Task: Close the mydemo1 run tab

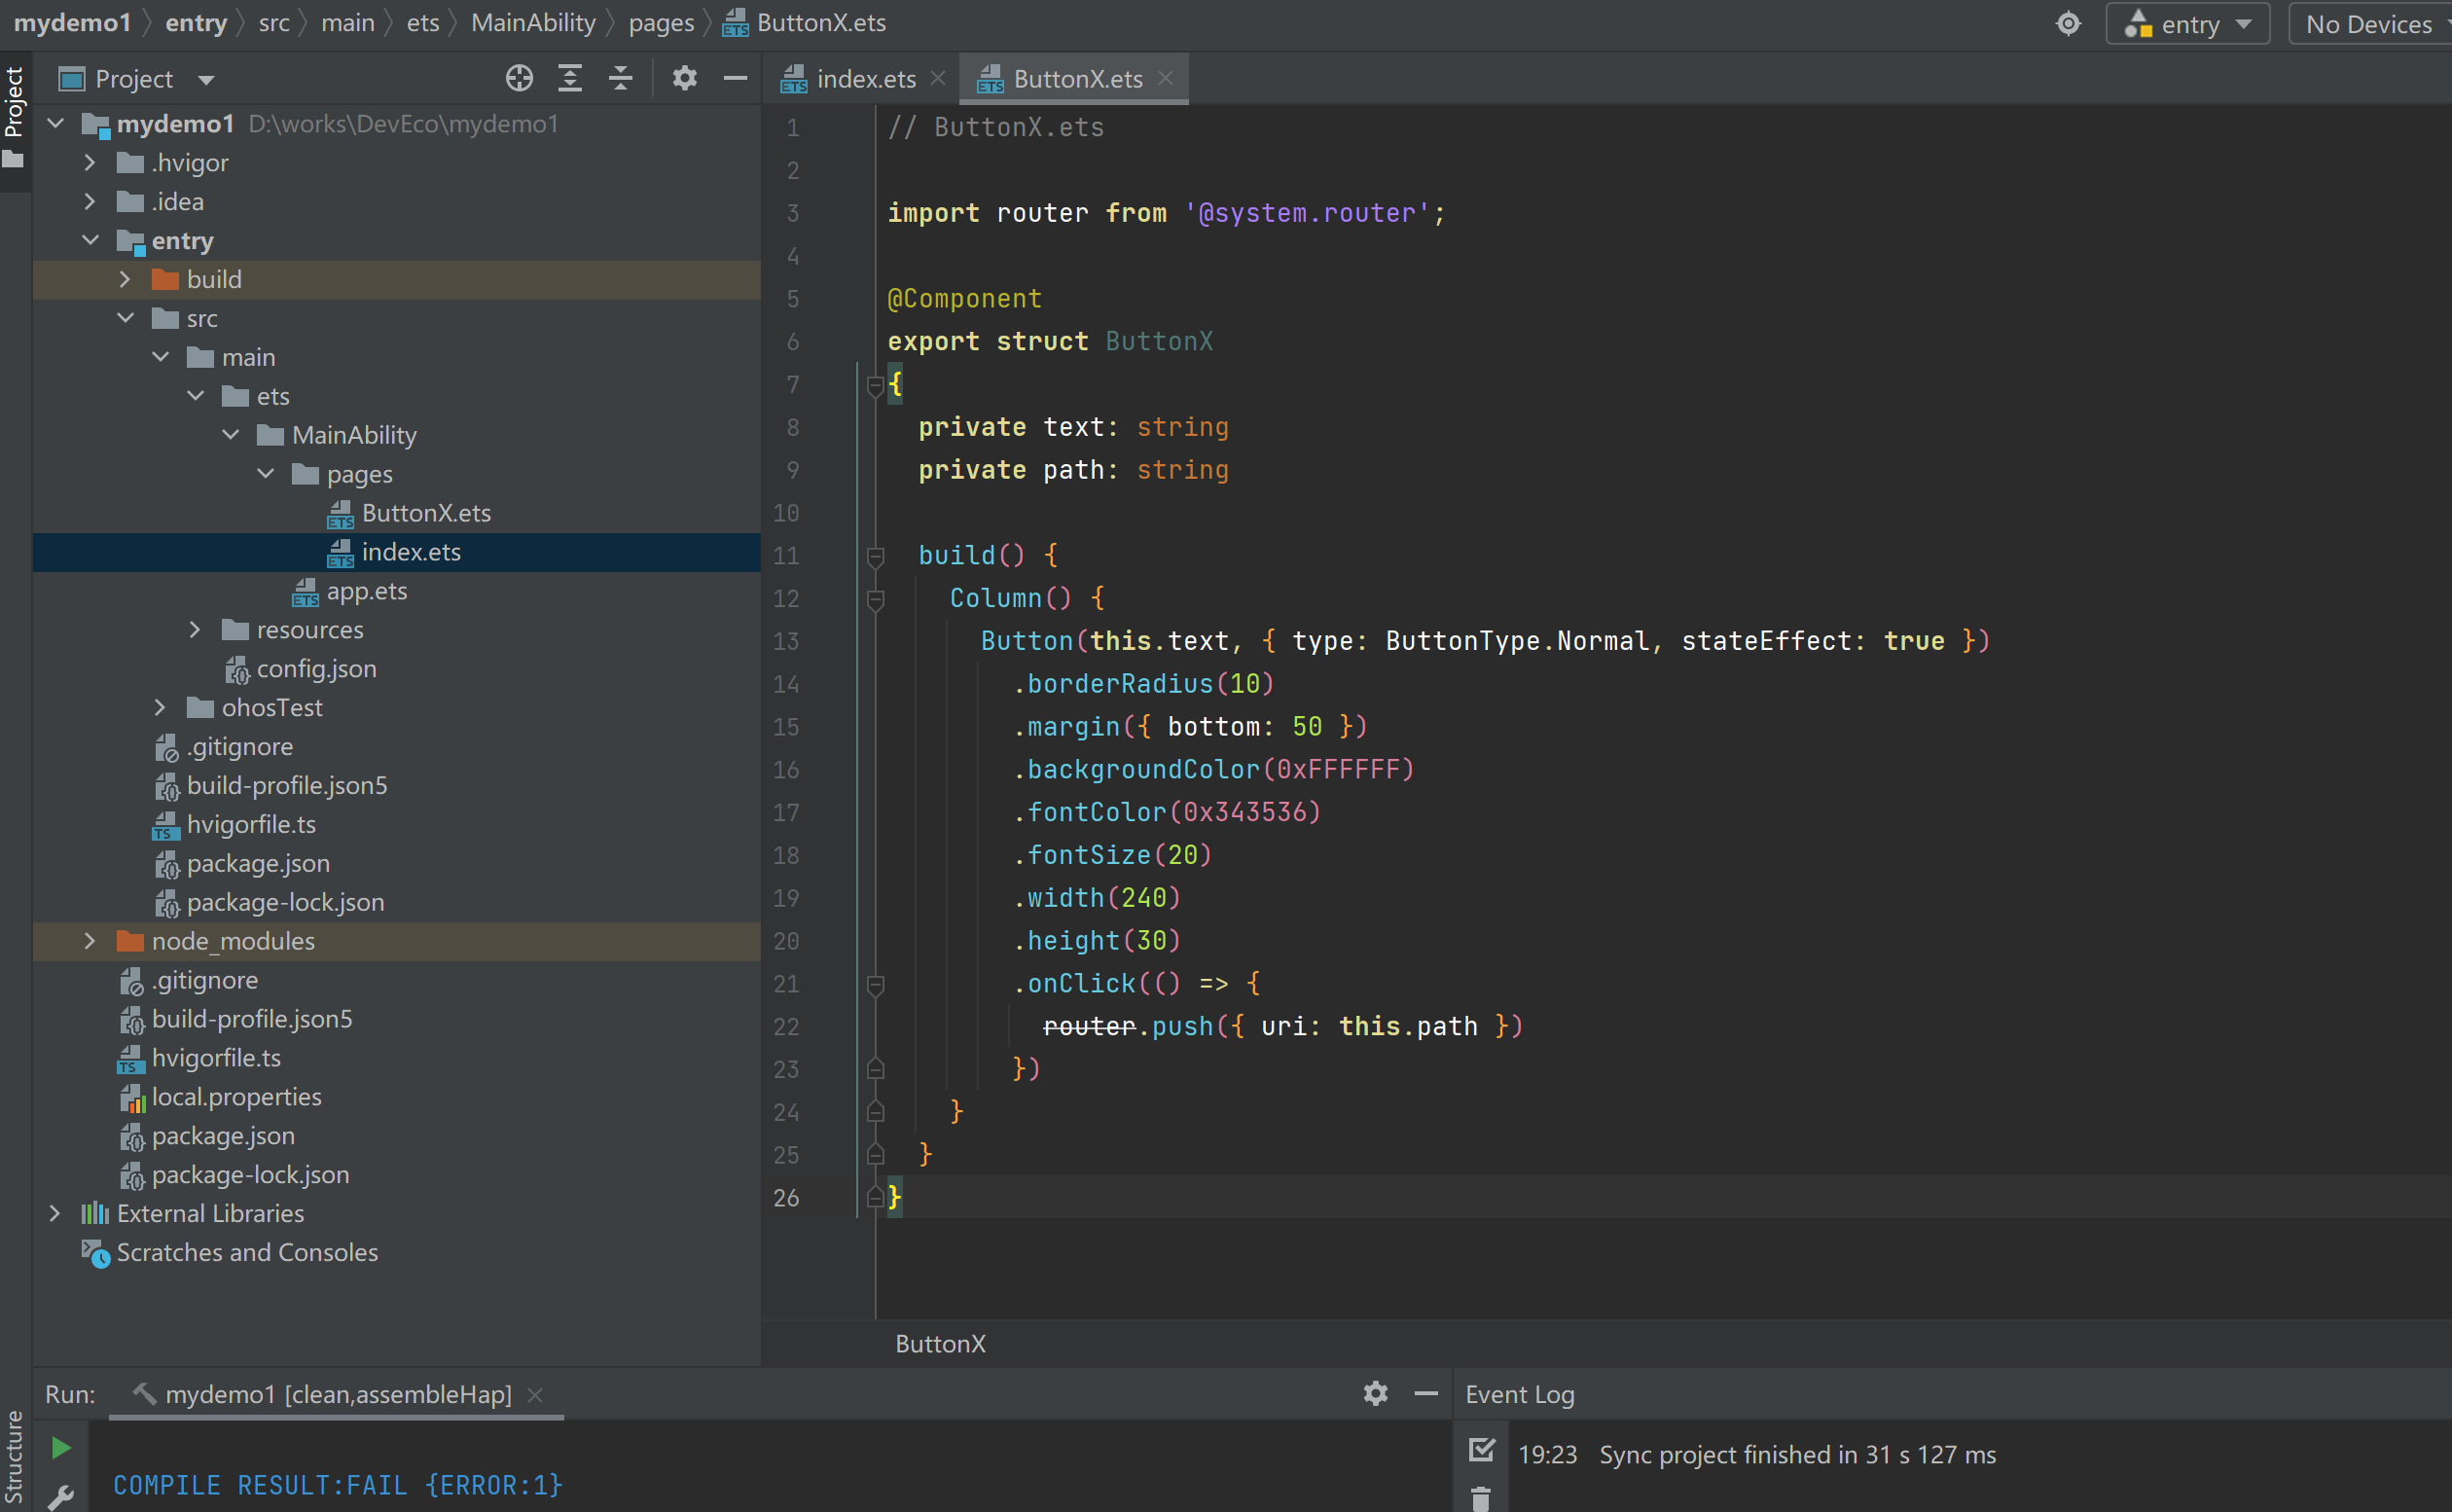Action: click(535, 1394)
